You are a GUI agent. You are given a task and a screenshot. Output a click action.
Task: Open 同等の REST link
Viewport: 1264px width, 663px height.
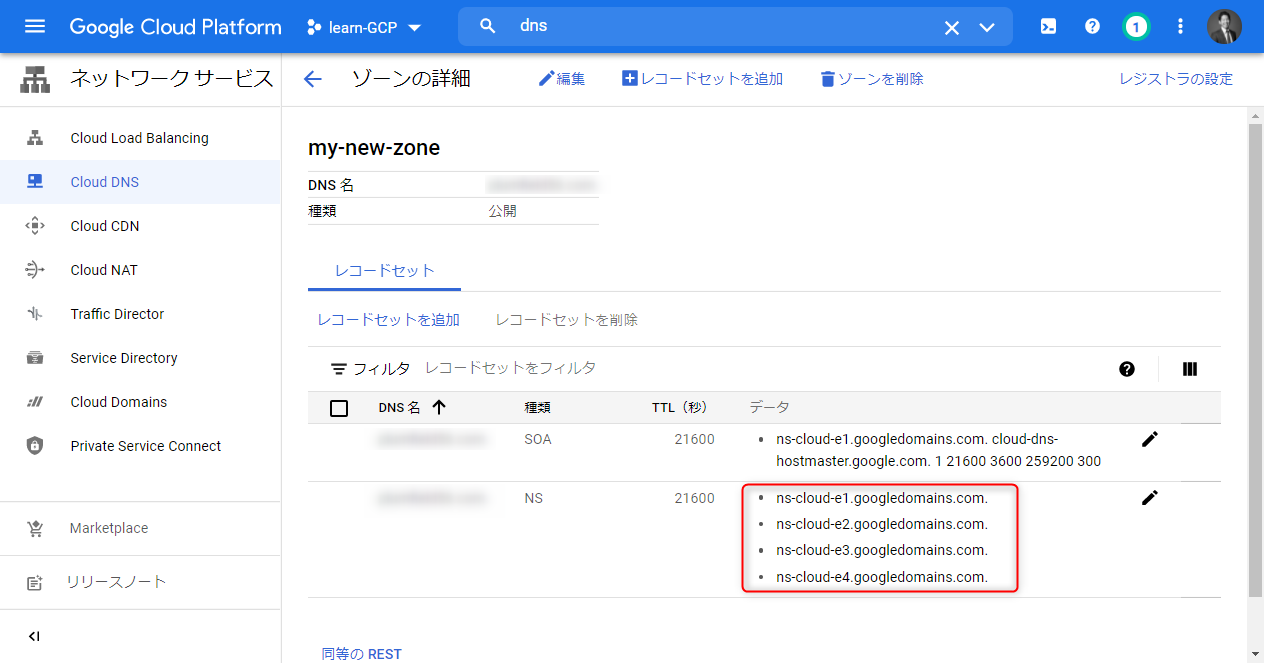[x=362, y=654]
